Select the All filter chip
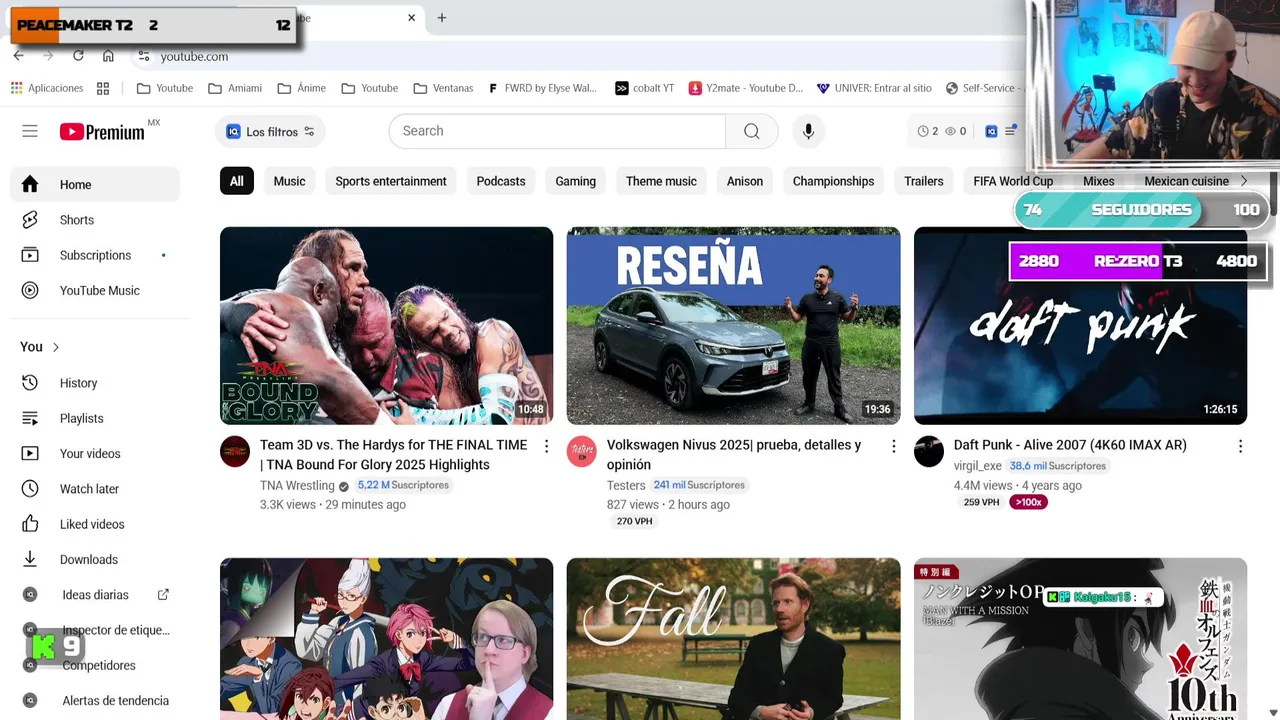 coord(236,181)
